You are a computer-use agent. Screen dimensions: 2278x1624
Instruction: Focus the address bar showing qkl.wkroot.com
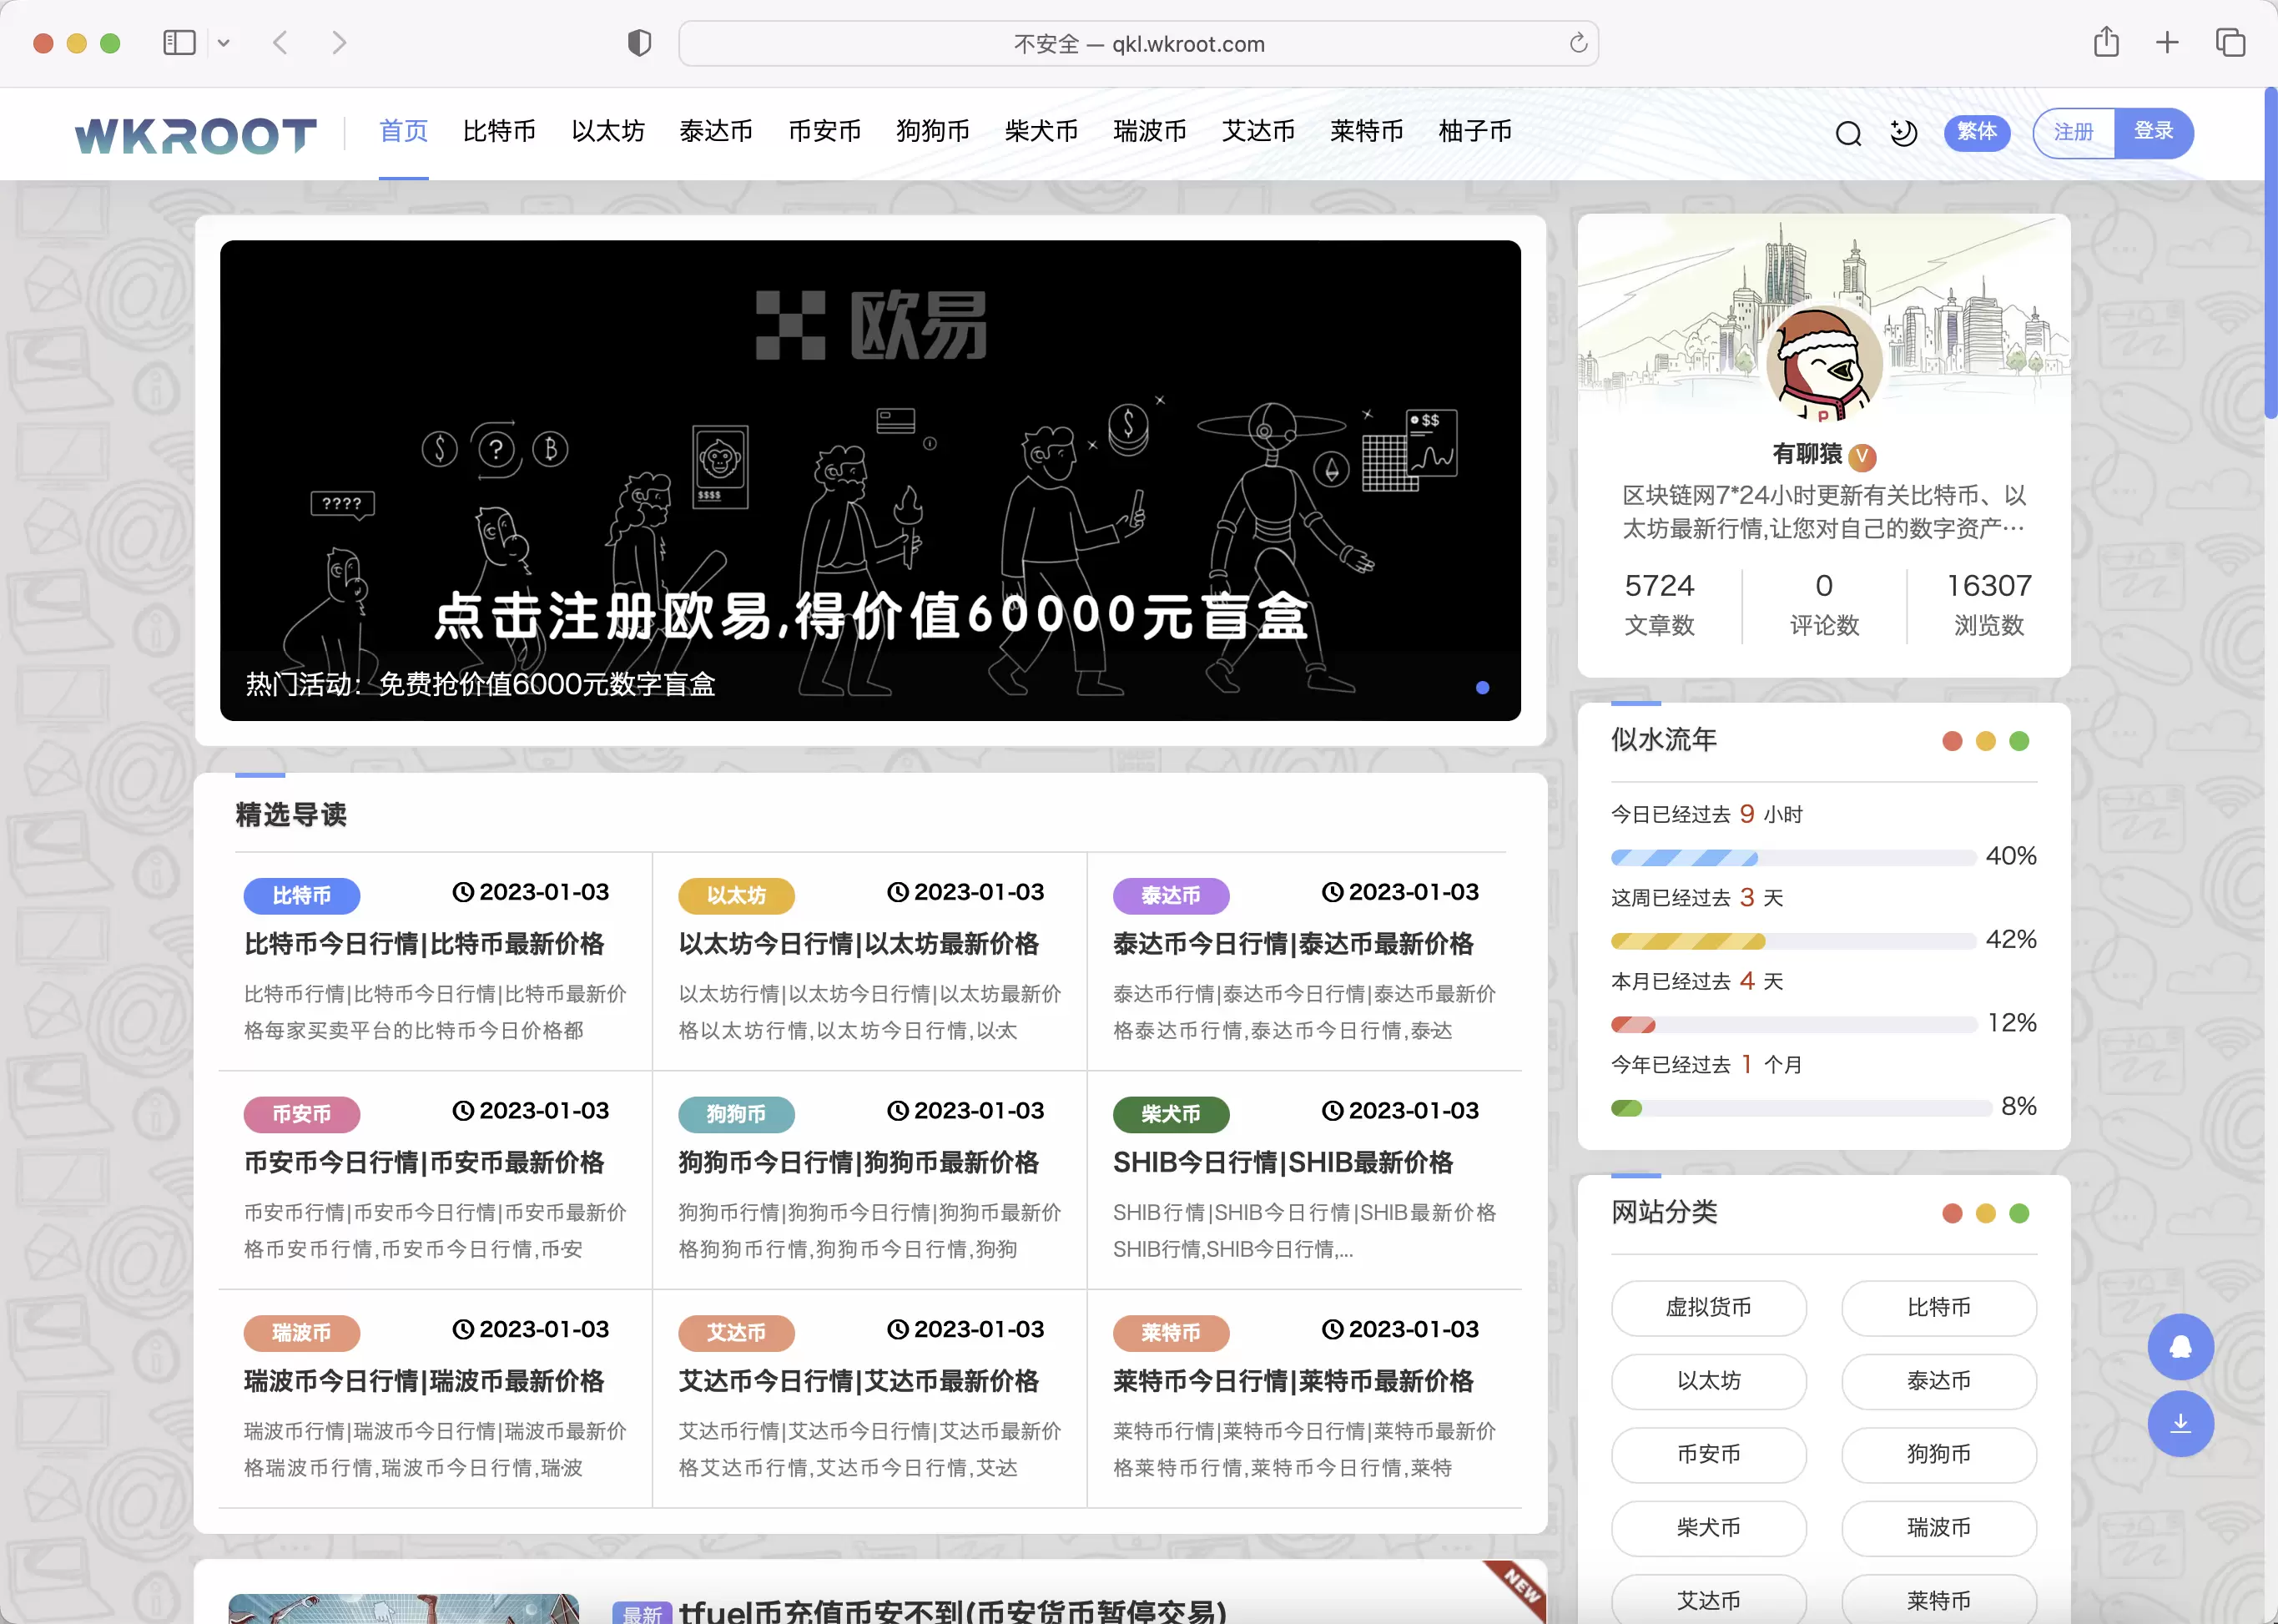click(1138, 44)
